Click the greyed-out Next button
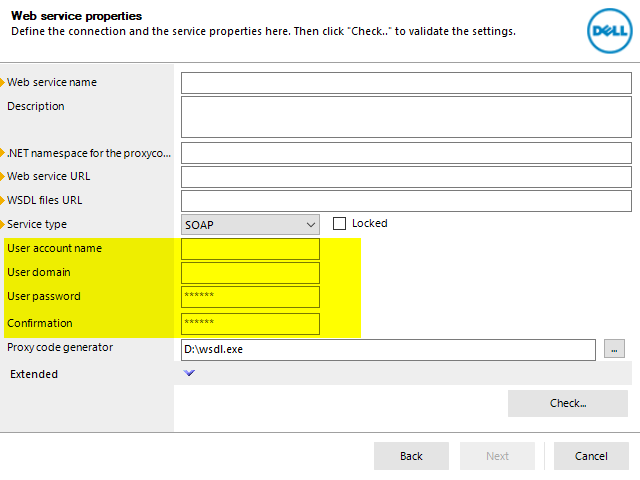This screenshot has height=480, width=640. (x=497, y=456)
